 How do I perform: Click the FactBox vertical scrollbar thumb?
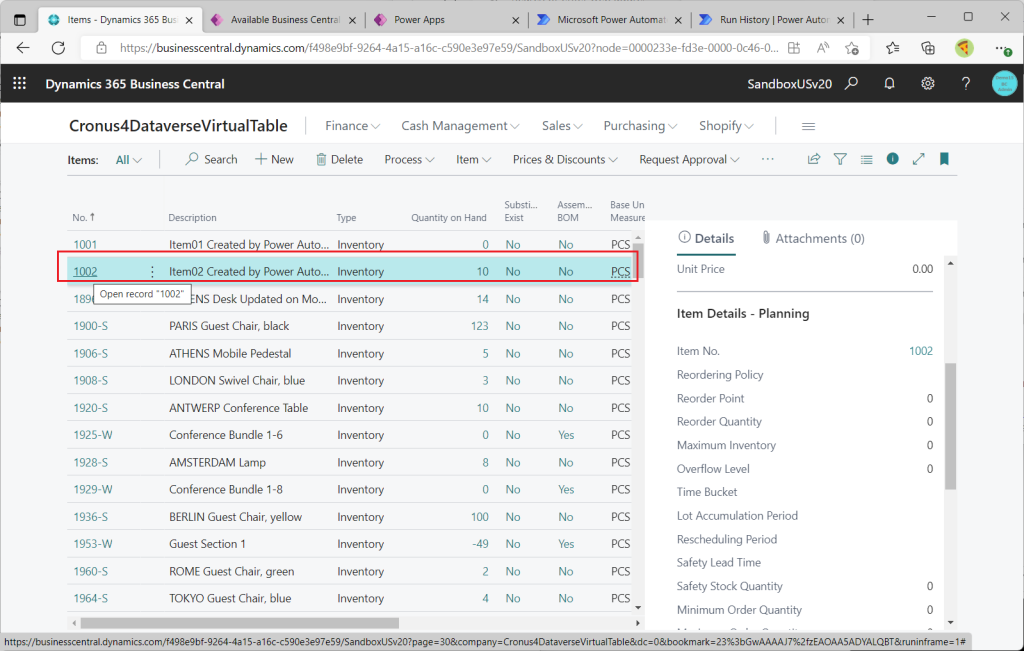[950, 426]
